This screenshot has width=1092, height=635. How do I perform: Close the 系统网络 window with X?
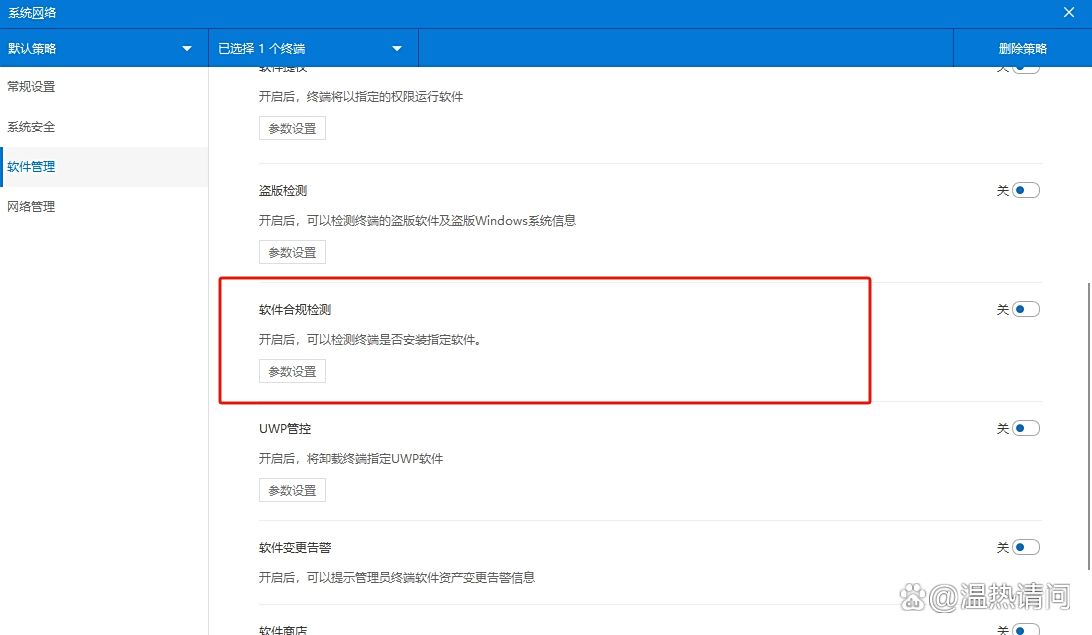1069,13
